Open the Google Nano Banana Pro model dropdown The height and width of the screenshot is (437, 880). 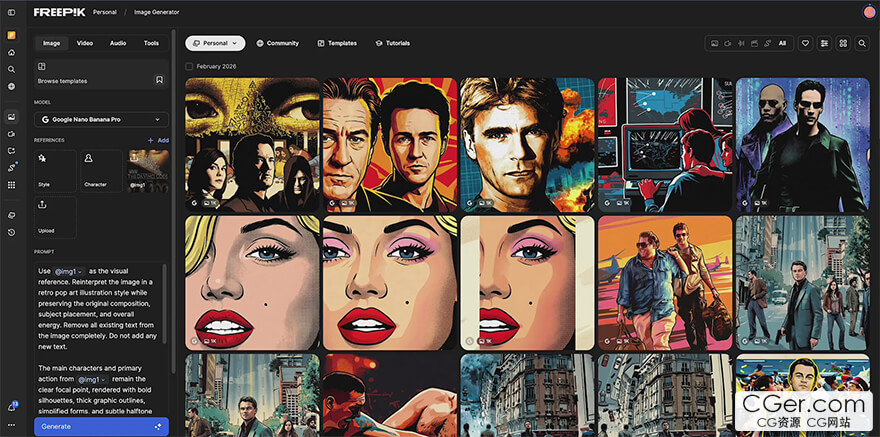click(x=101, y=119)
